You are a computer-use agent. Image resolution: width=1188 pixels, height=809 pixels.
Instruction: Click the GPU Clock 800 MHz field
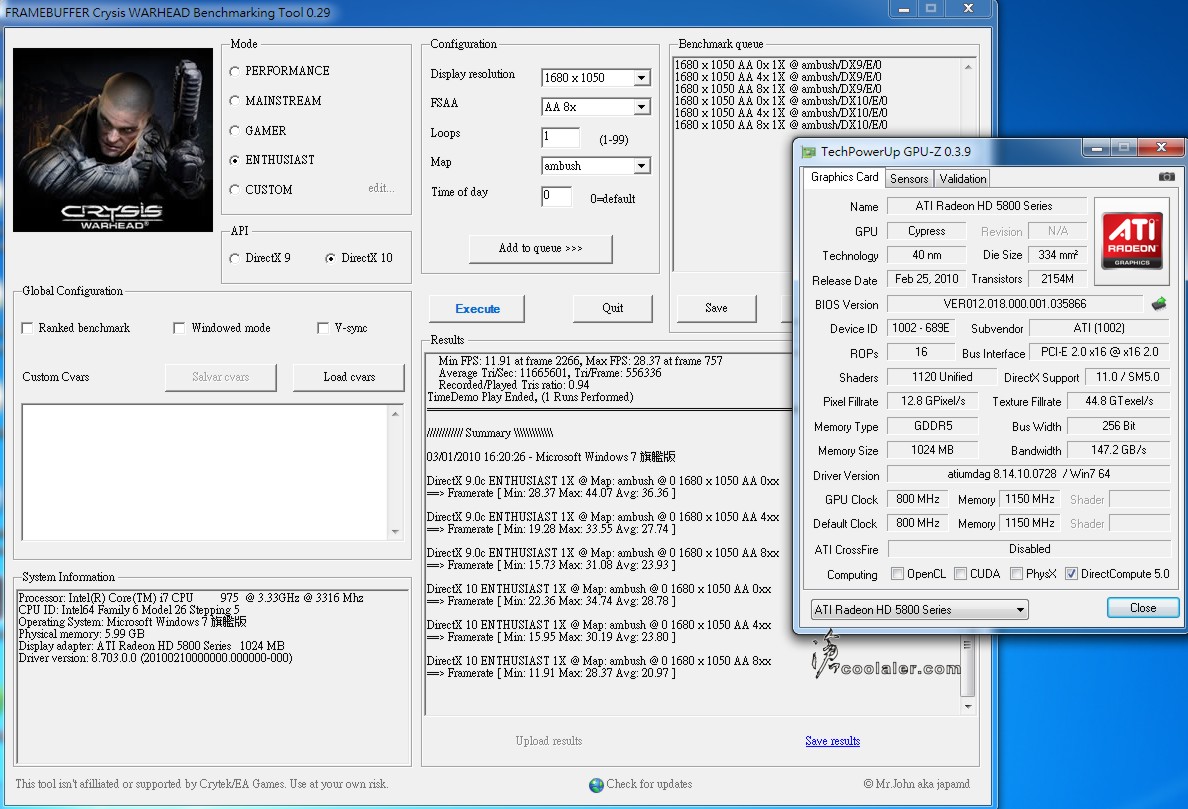pos(918,499)
